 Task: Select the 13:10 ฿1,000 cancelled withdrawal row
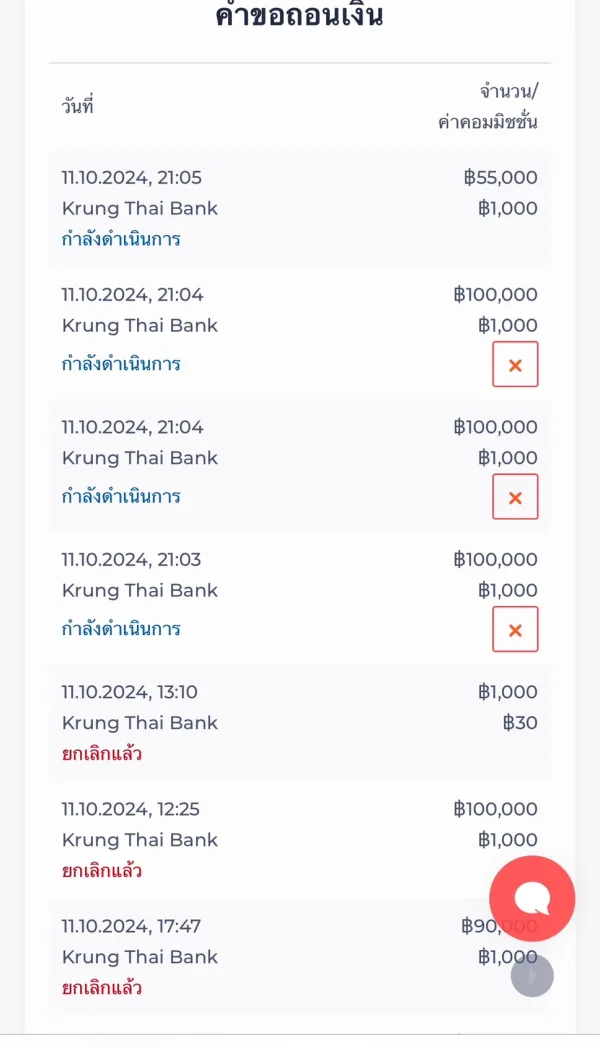[x=299, y=722]
